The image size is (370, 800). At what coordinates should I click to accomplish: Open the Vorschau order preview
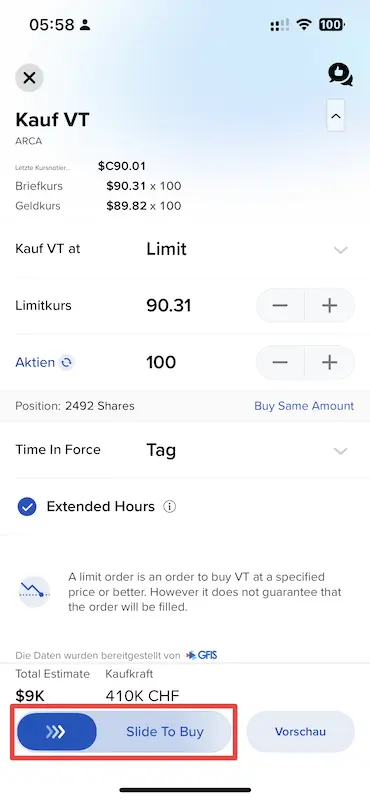(300, 732)
